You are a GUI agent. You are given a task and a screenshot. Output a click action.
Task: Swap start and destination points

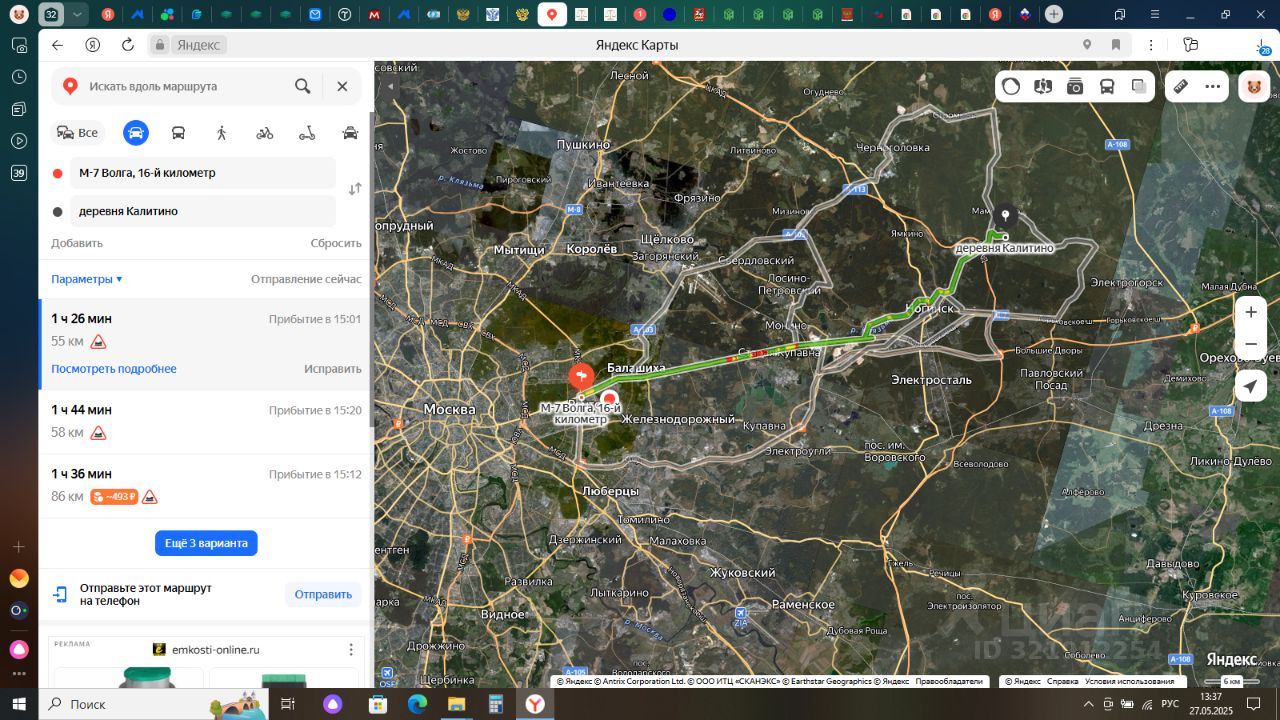point(354,189)
